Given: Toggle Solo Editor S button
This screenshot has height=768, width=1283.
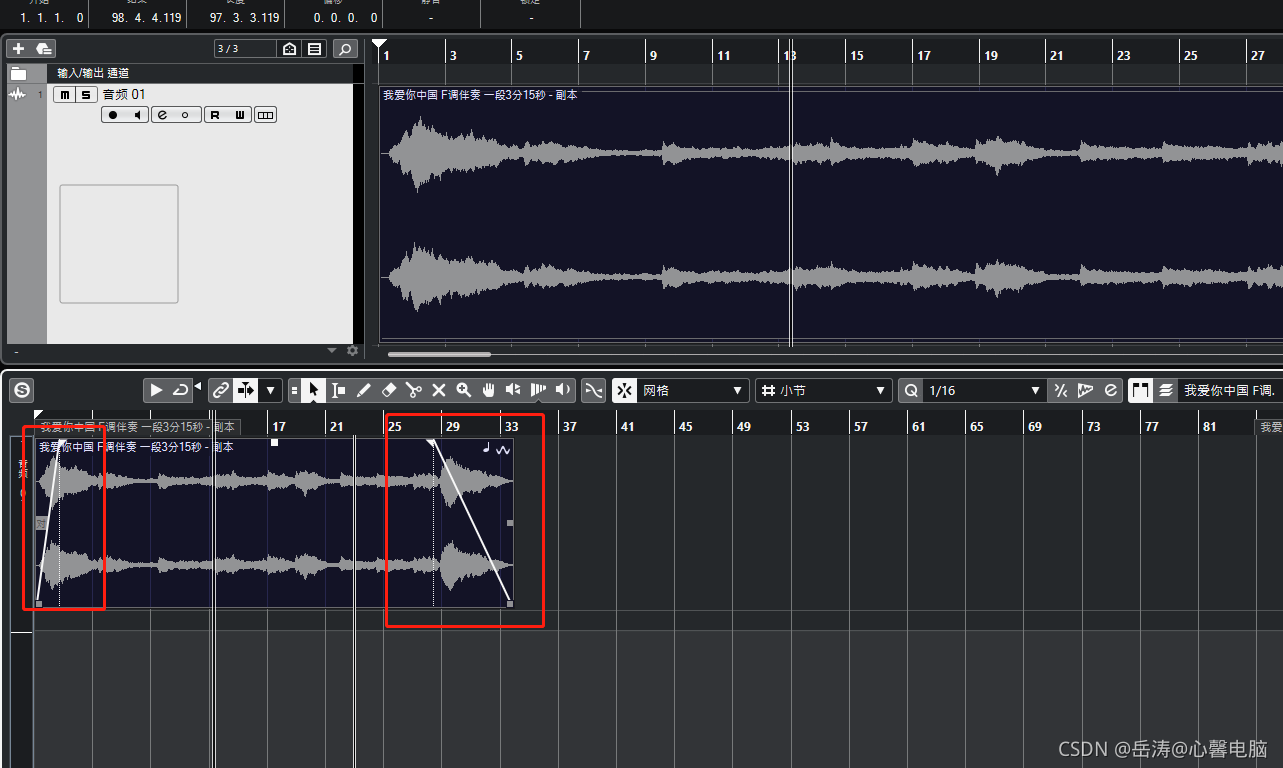Looking at the screenshot, I should click(x=20, y=390).
